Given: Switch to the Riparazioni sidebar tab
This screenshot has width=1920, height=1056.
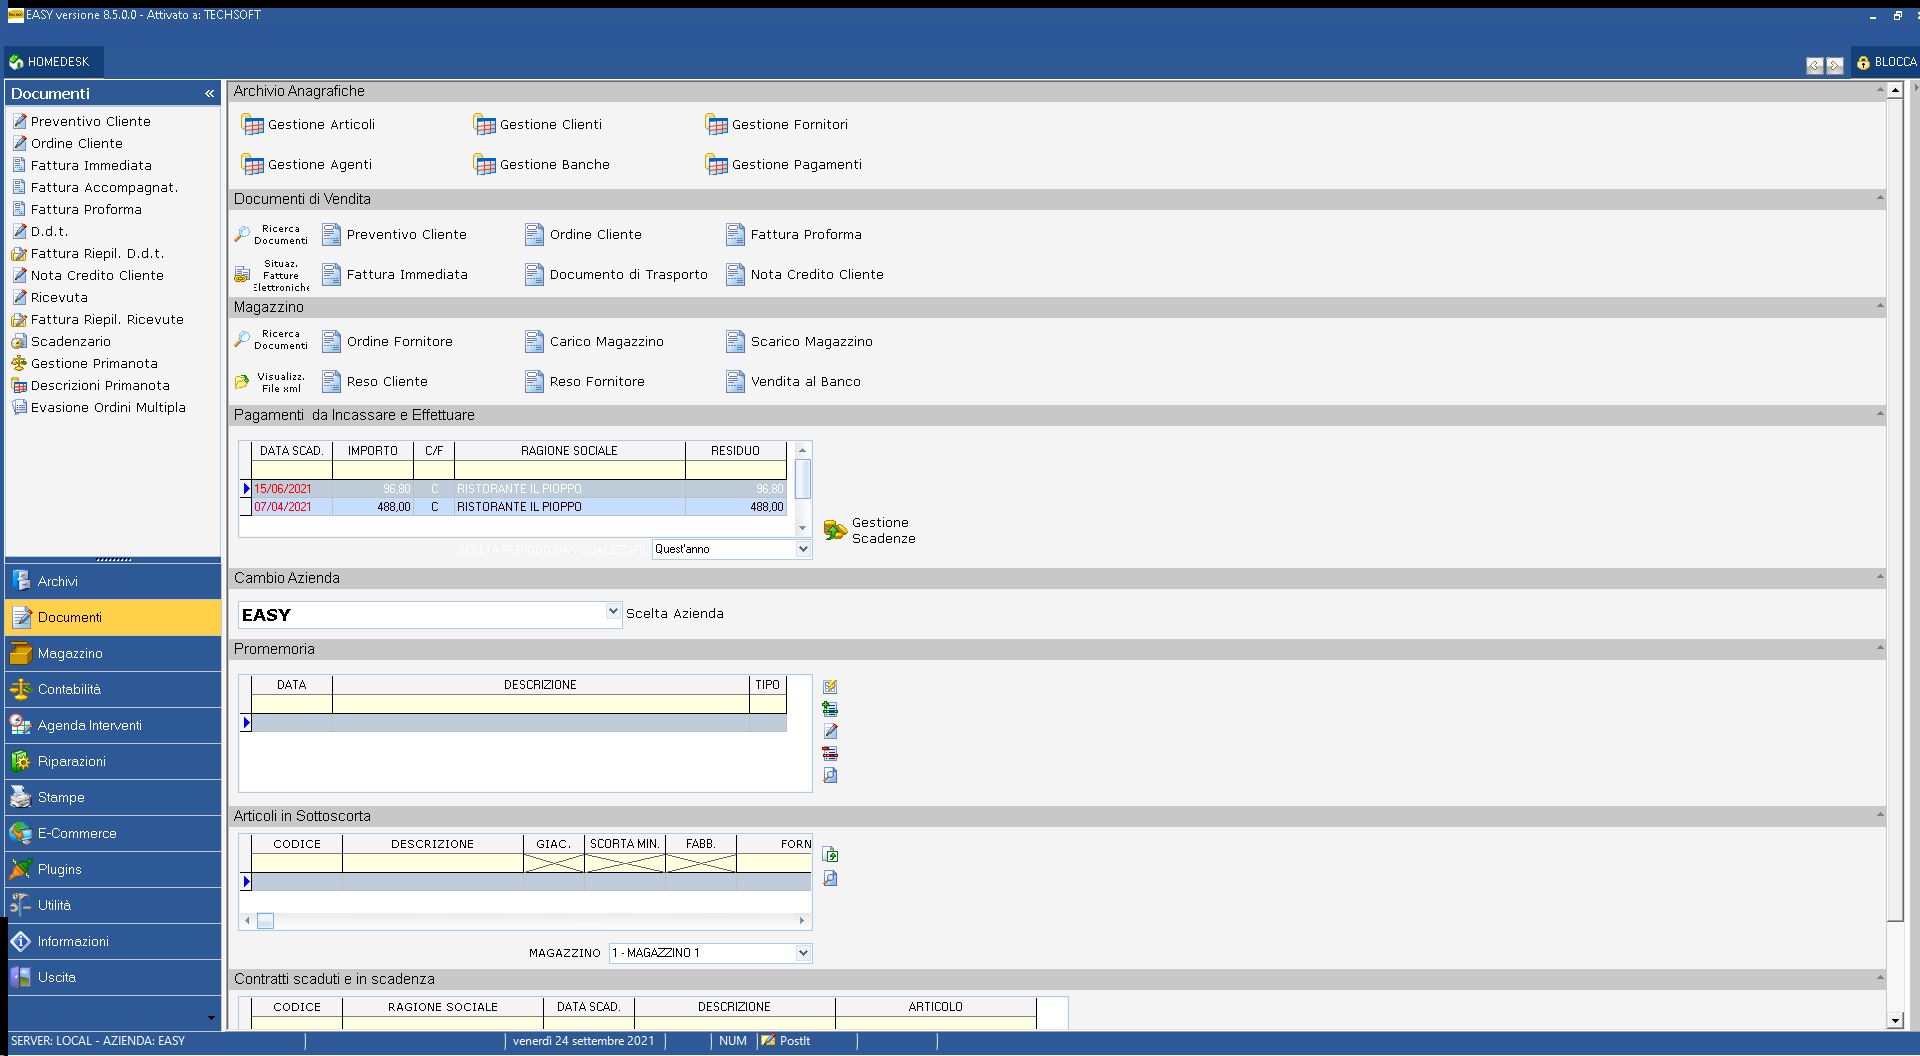Looking at the screenshot, I should (113, 761).
